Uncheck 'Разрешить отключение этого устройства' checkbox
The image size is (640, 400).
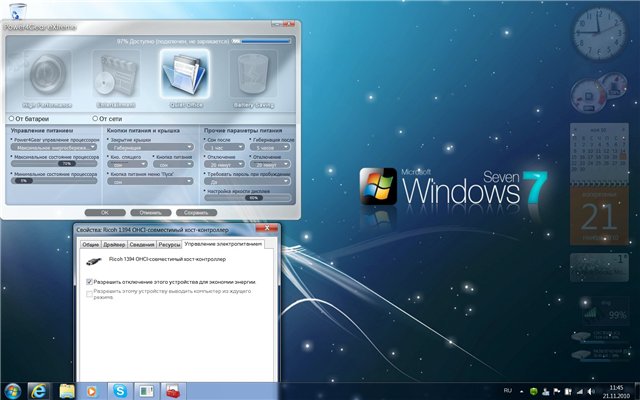click(89, 282)
